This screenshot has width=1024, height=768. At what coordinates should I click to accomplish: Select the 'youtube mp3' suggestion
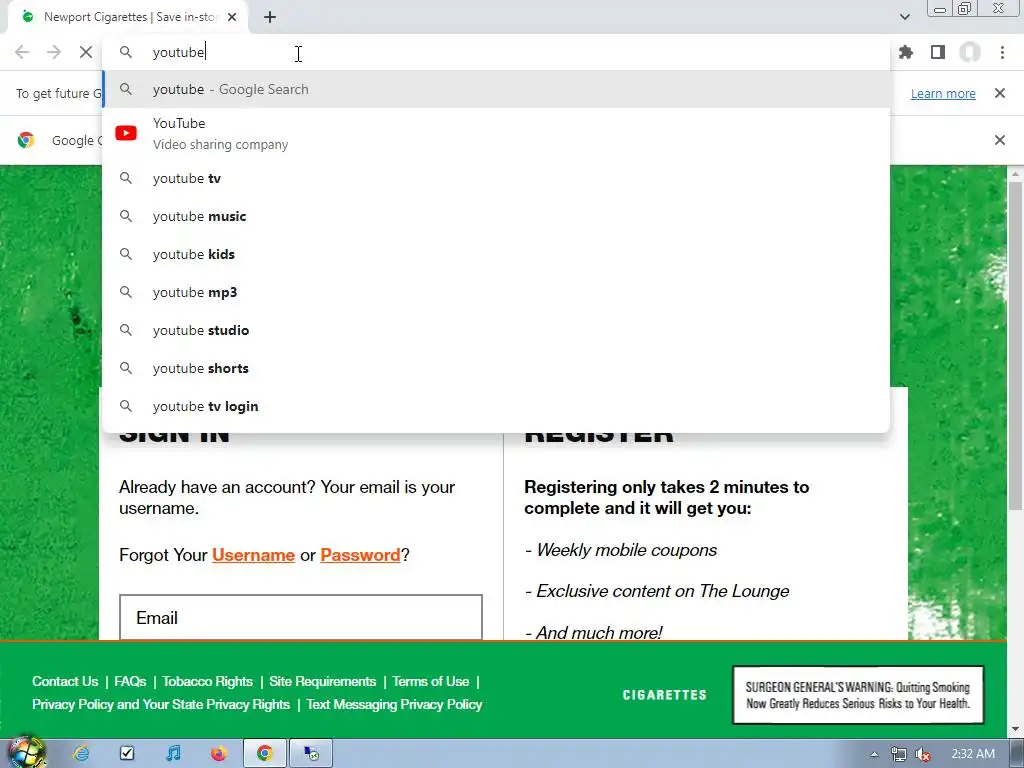click(x=496, y=292)
